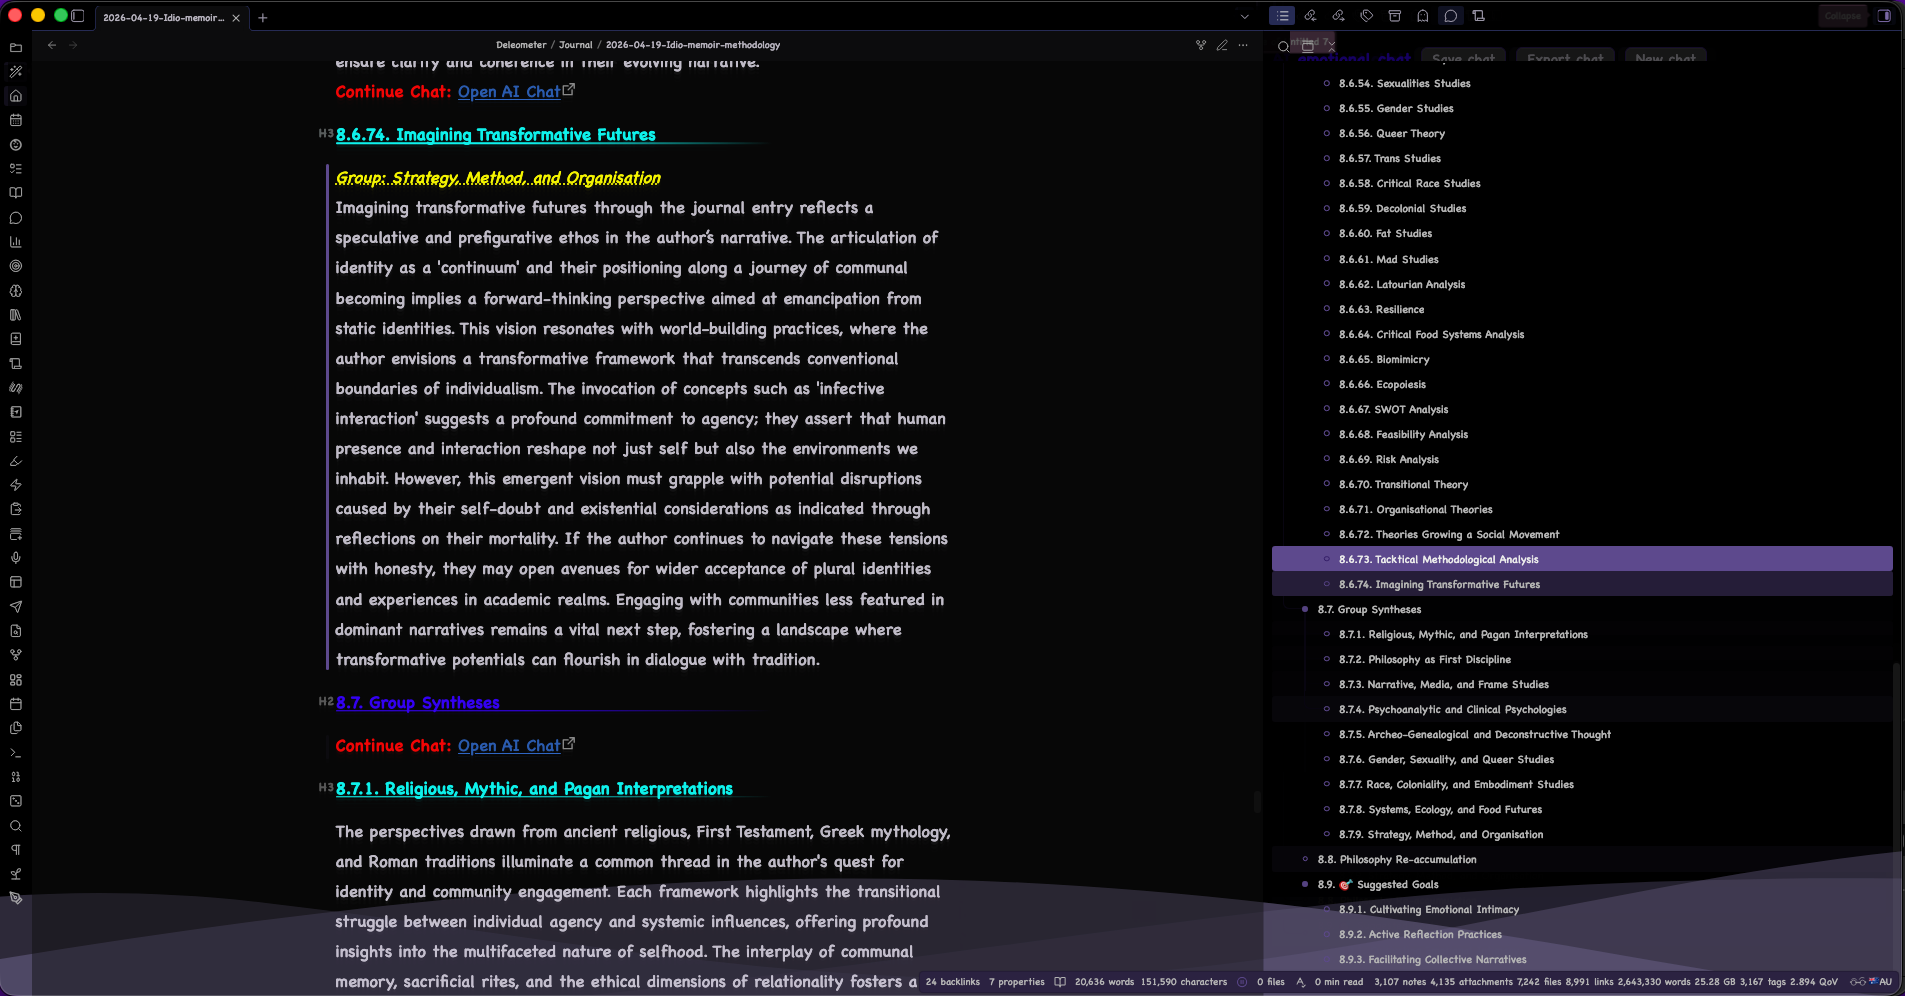Image resolution: width=1905 pixels, height=996 pixels.
Task: Navigate back with the left arrow
Action: (52, 45)
